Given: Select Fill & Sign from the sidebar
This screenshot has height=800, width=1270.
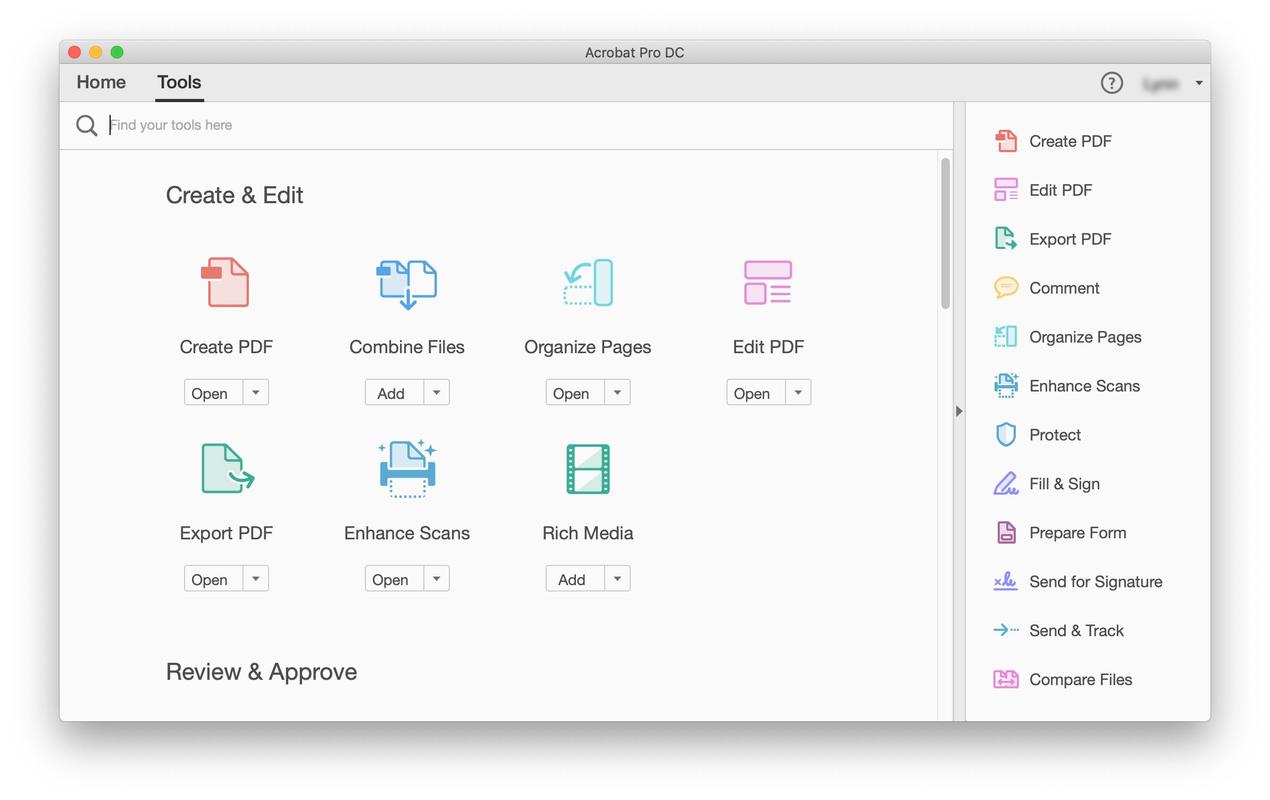Looking at the screenshot, I should pyautogui.click(x=1004, y=483).
